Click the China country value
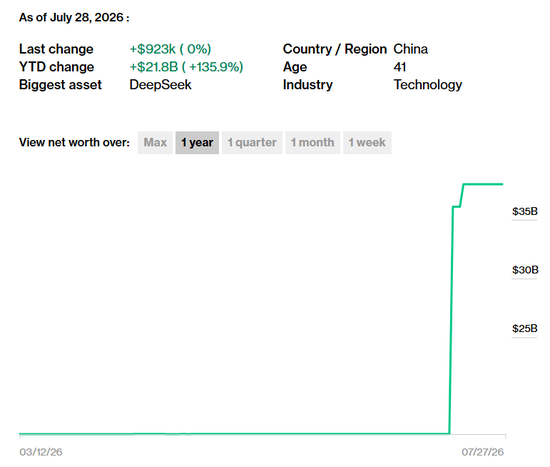The image size is (550, 467). [410, 49]
